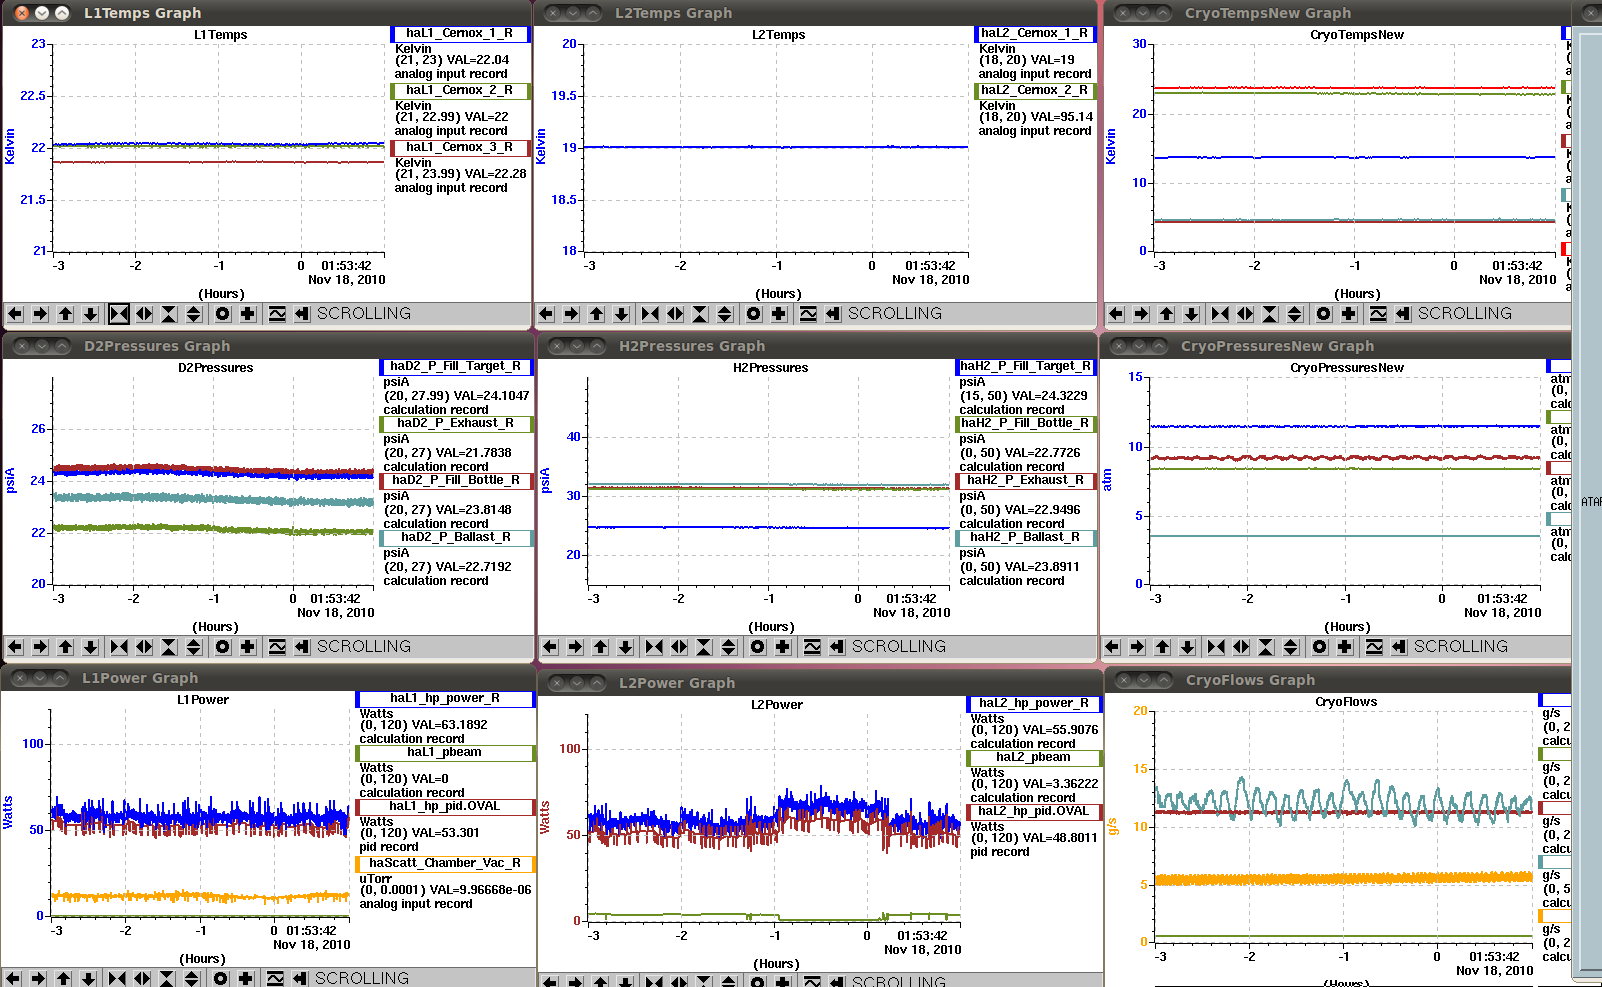This screenshot has height=987, width=1602.
Task: Select the haH2_P_Fill_Target_R legend entry
Action: tap(1026, 366)
